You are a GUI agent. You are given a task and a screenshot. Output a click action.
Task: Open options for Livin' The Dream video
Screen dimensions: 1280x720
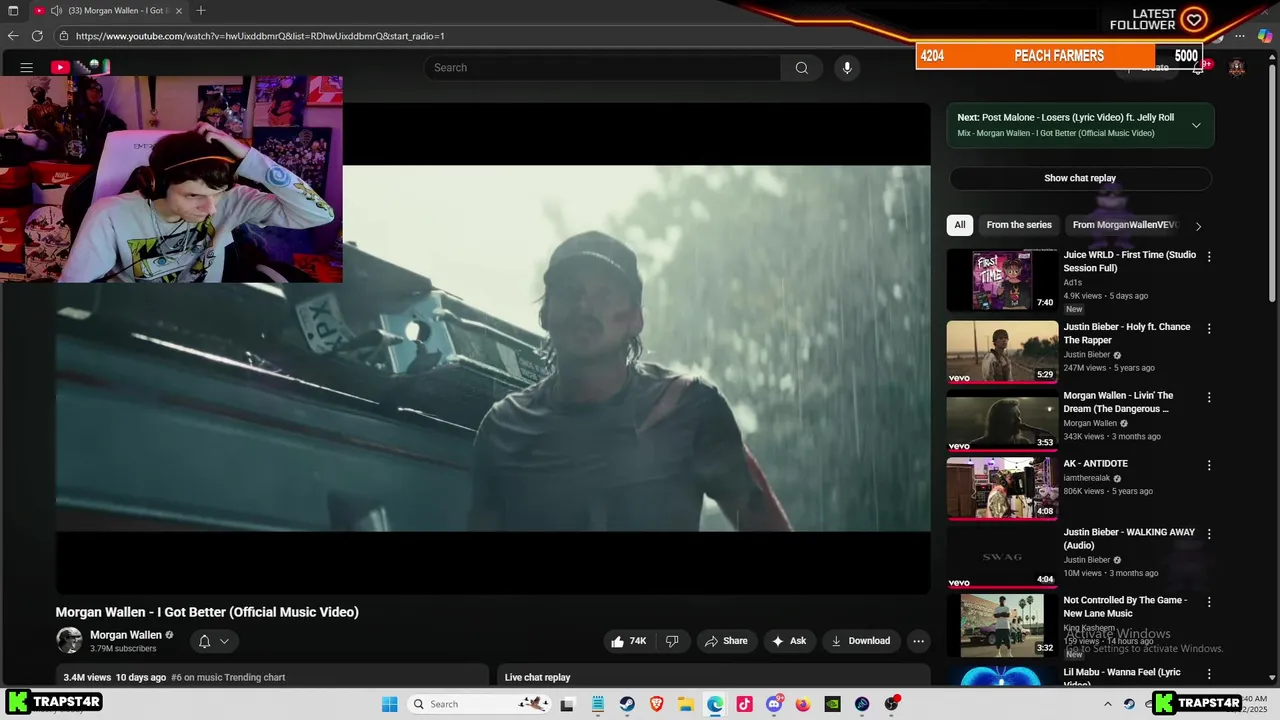point(1209,397)
